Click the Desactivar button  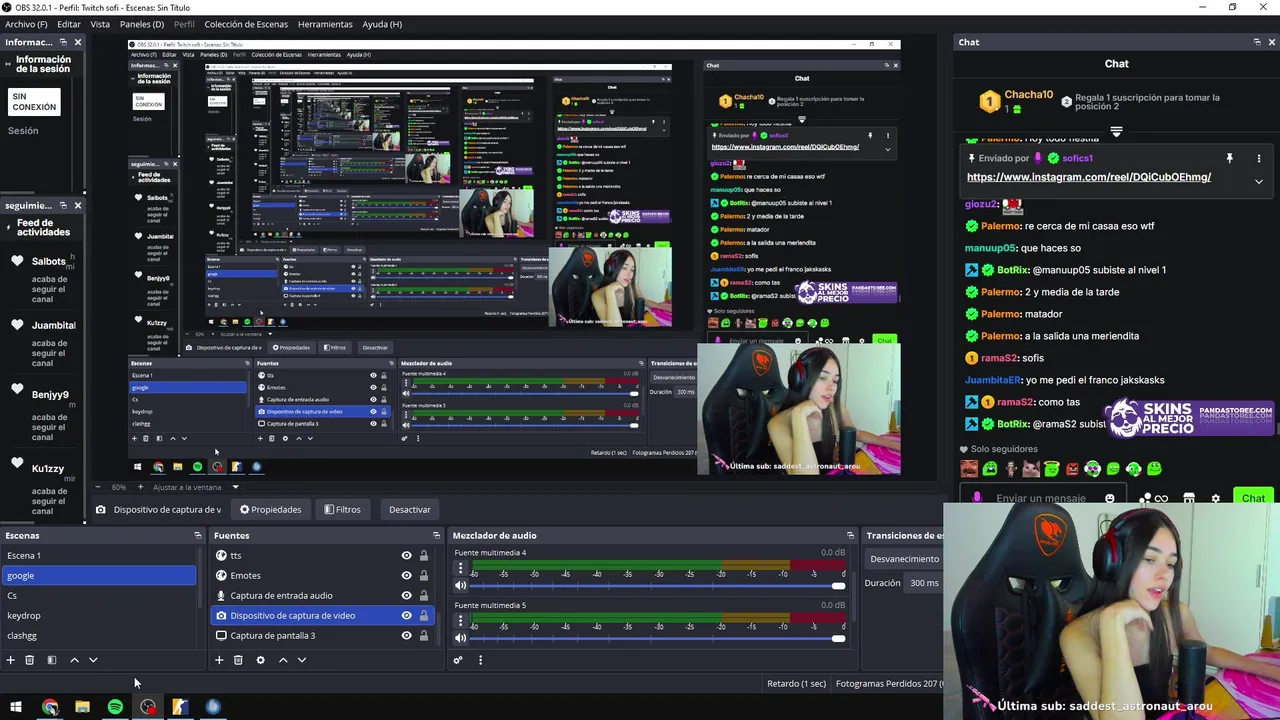tap(410, 510)
